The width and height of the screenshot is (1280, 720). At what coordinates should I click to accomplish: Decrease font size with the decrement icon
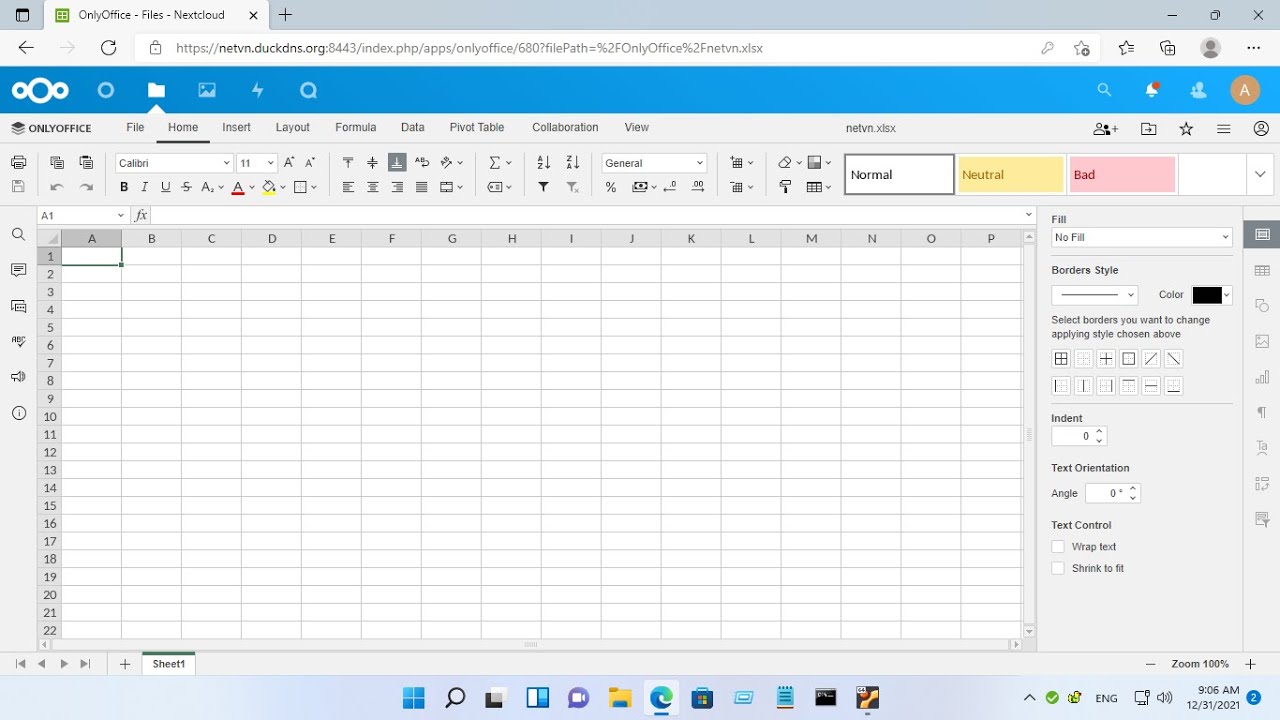pyautogui.click(x=310, y=162)
